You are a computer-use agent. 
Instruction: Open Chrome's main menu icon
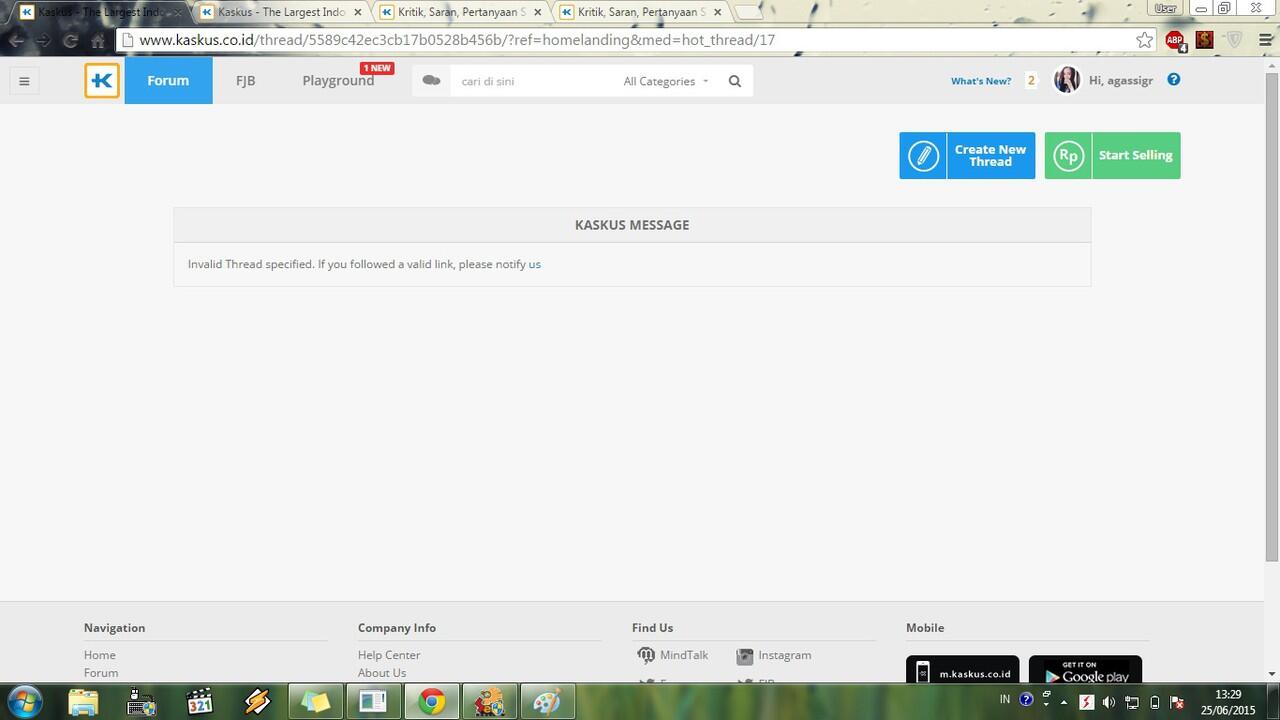1265,40
